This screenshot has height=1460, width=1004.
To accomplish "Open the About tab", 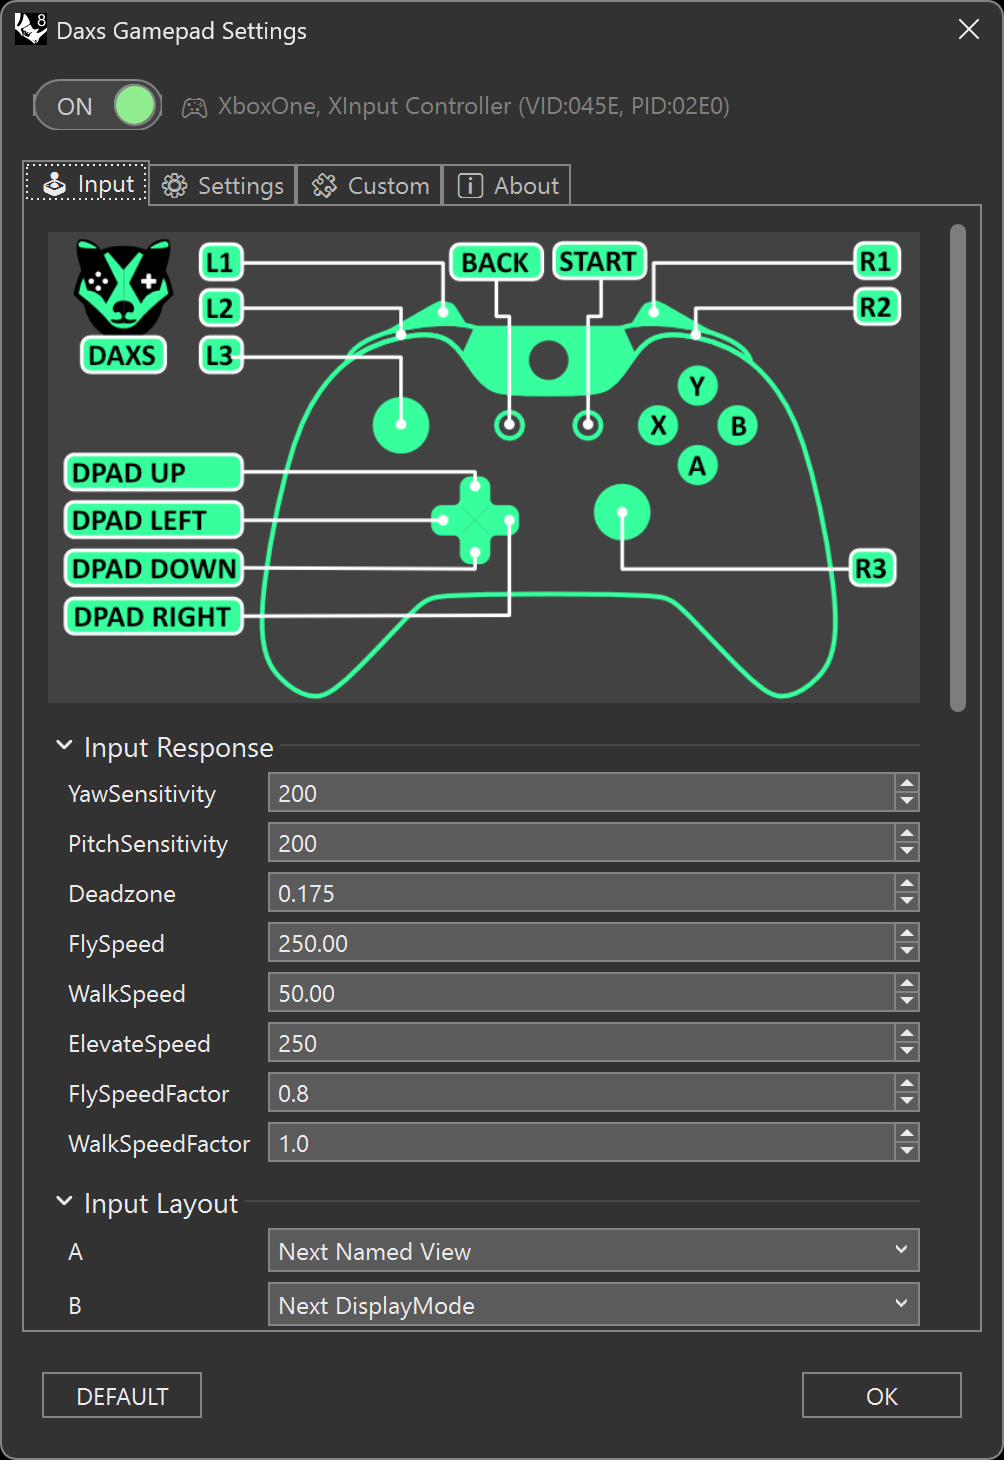I will (506, 184).
